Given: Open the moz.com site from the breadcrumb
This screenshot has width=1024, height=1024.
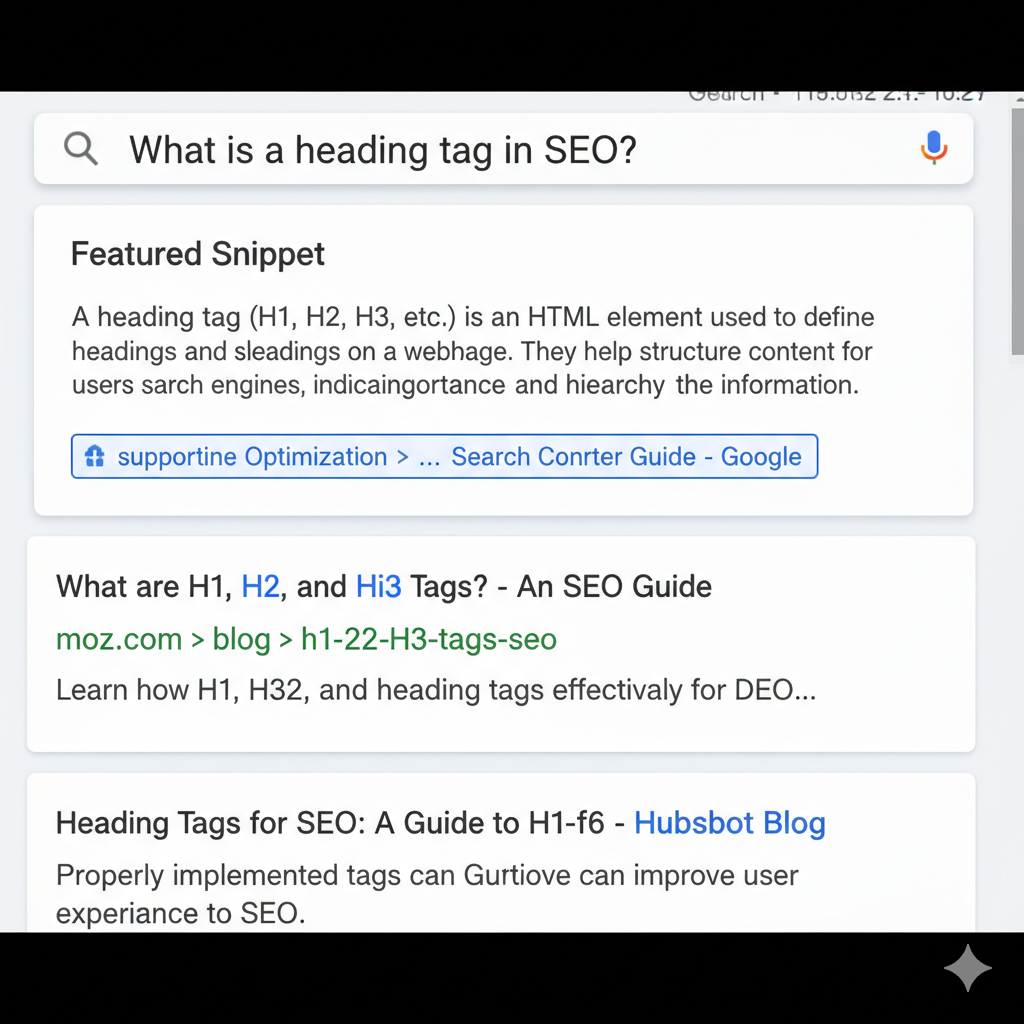Looking at the screenshot, I should click(x=118, y=639).
